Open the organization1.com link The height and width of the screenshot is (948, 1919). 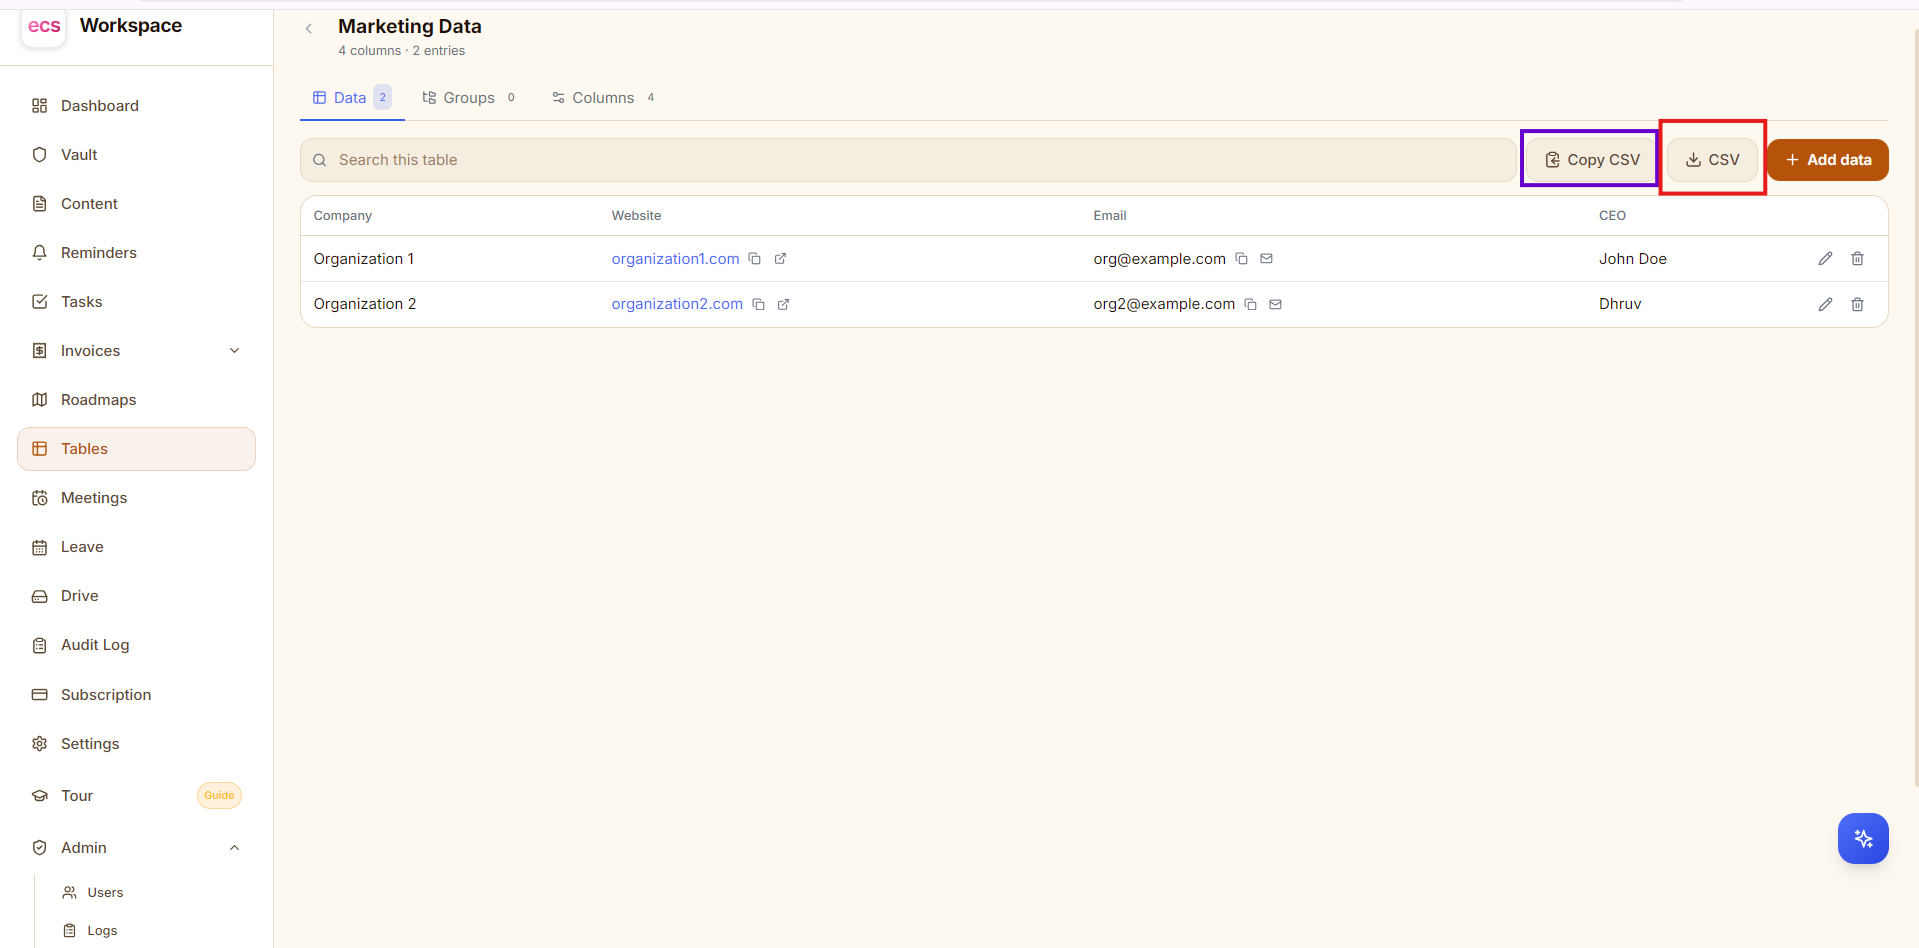(x=676, y=259)
